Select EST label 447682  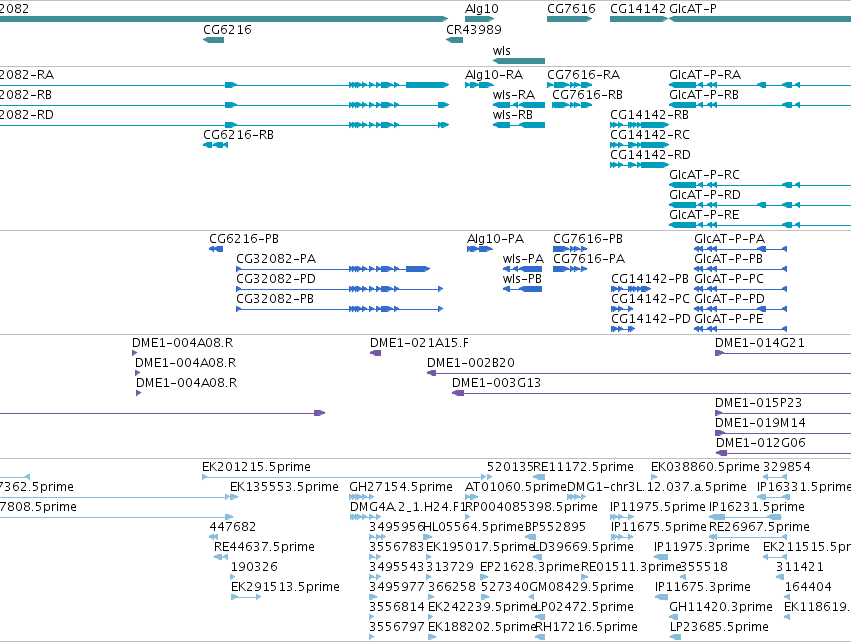point(233,527)
